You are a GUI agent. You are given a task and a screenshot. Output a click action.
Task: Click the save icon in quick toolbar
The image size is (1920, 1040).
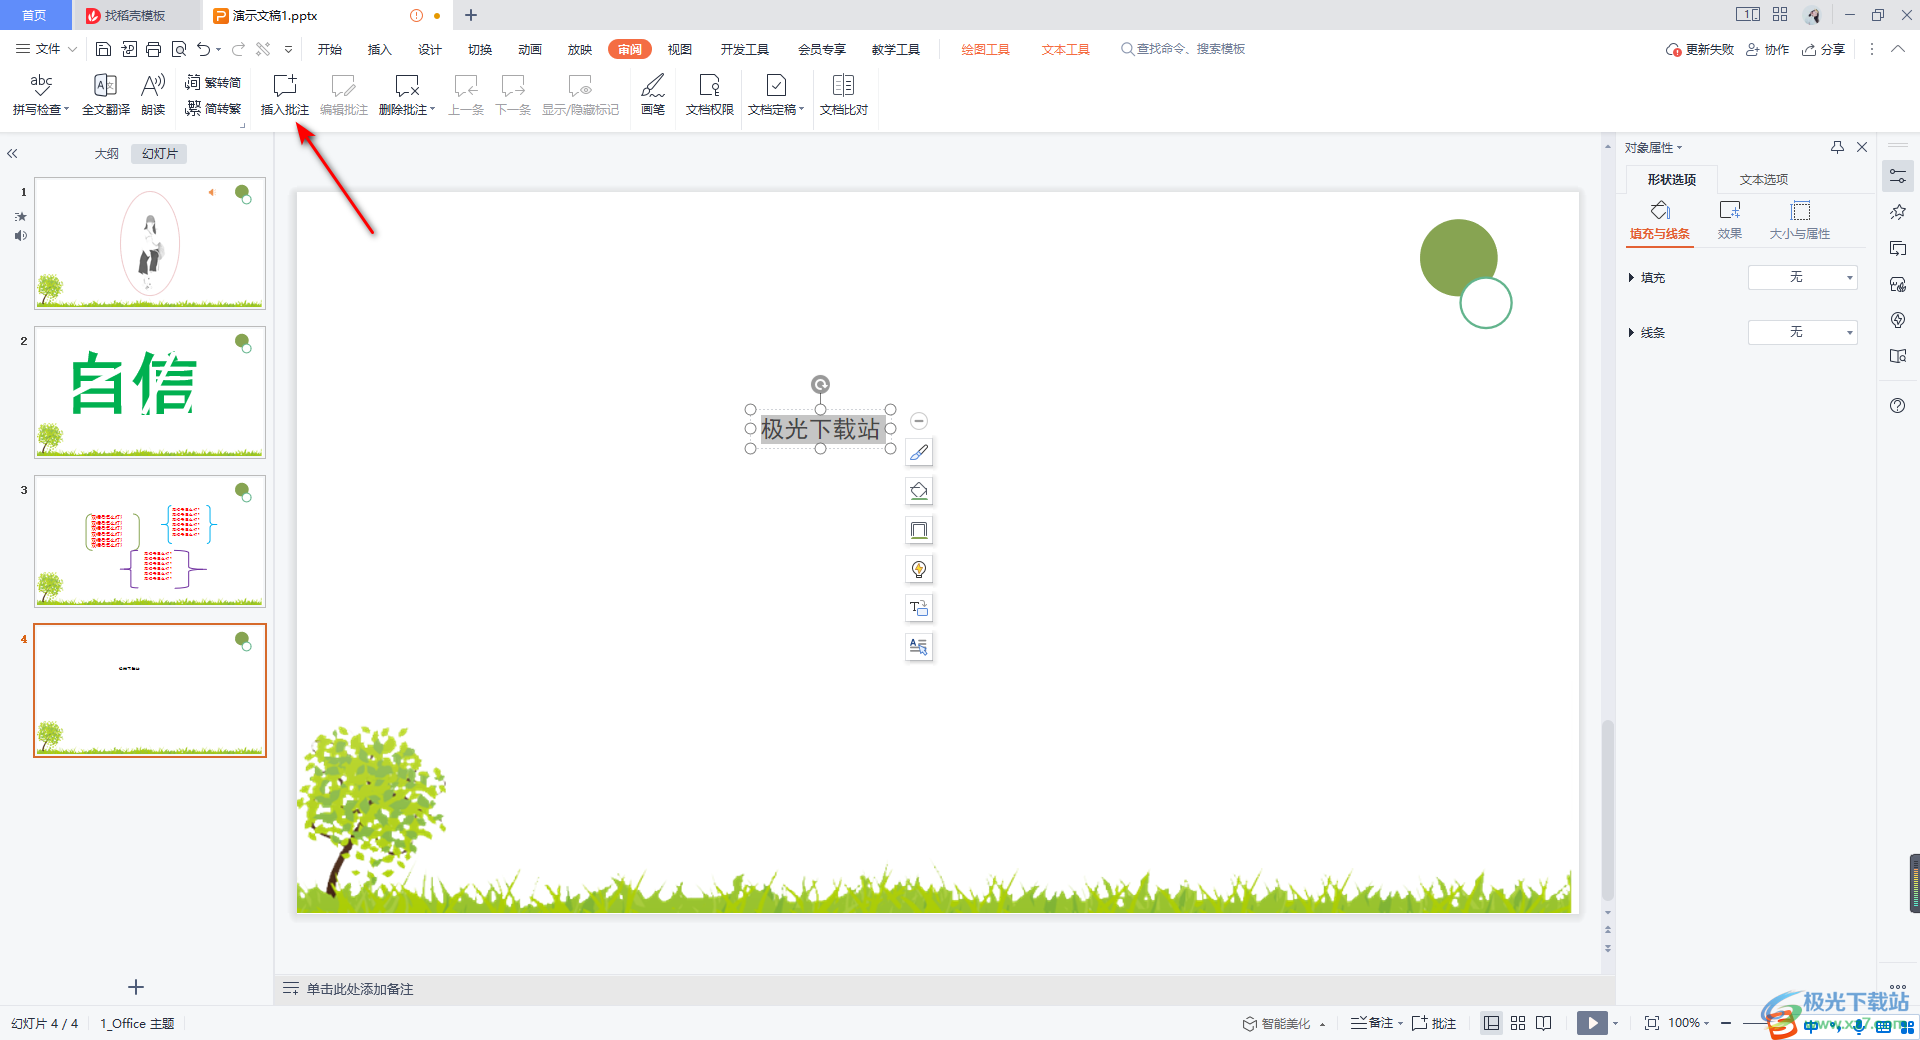click(x=103, y=49)
